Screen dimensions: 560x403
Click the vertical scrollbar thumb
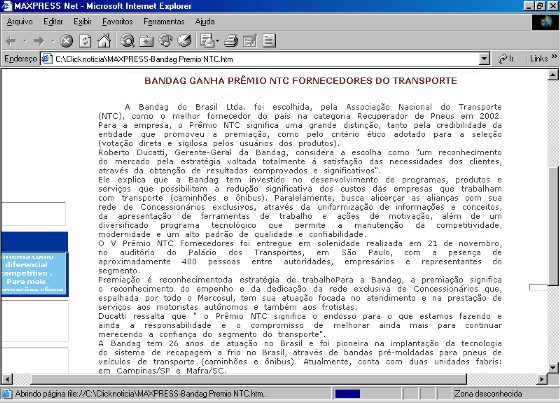(553, 226)
